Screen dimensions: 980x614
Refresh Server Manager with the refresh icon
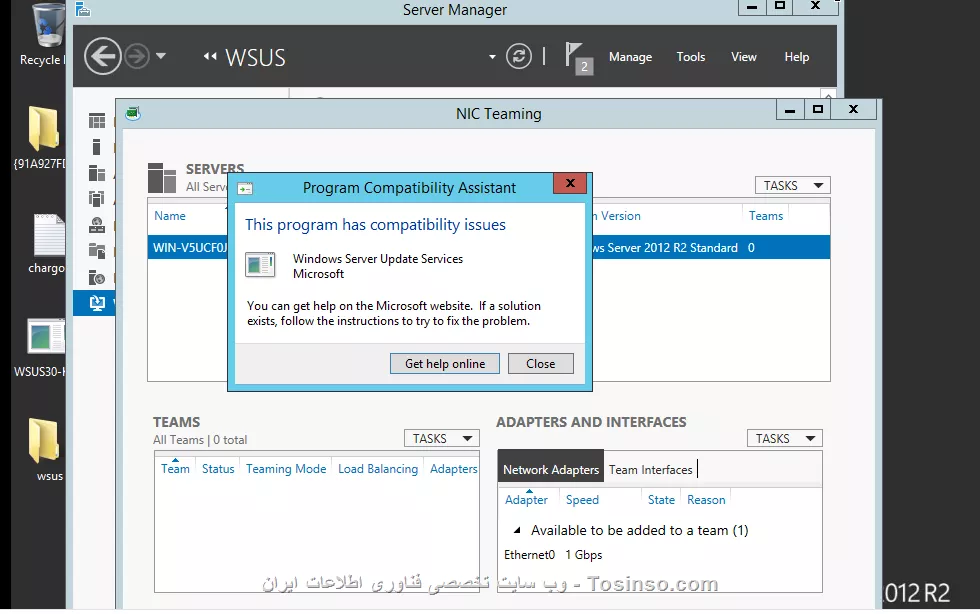[x=519, y=56]
